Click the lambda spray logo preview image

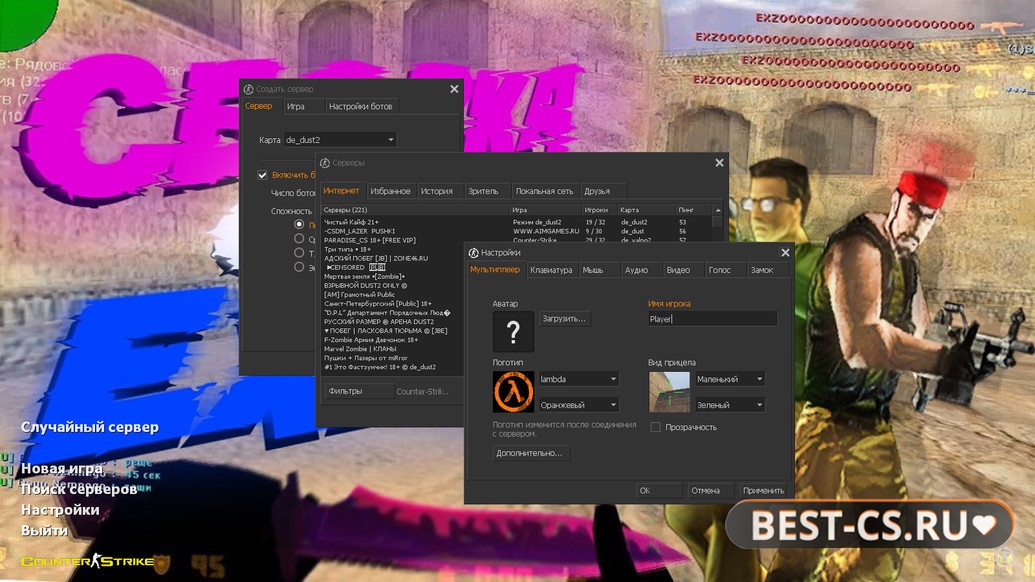click(x=513, y=391)
